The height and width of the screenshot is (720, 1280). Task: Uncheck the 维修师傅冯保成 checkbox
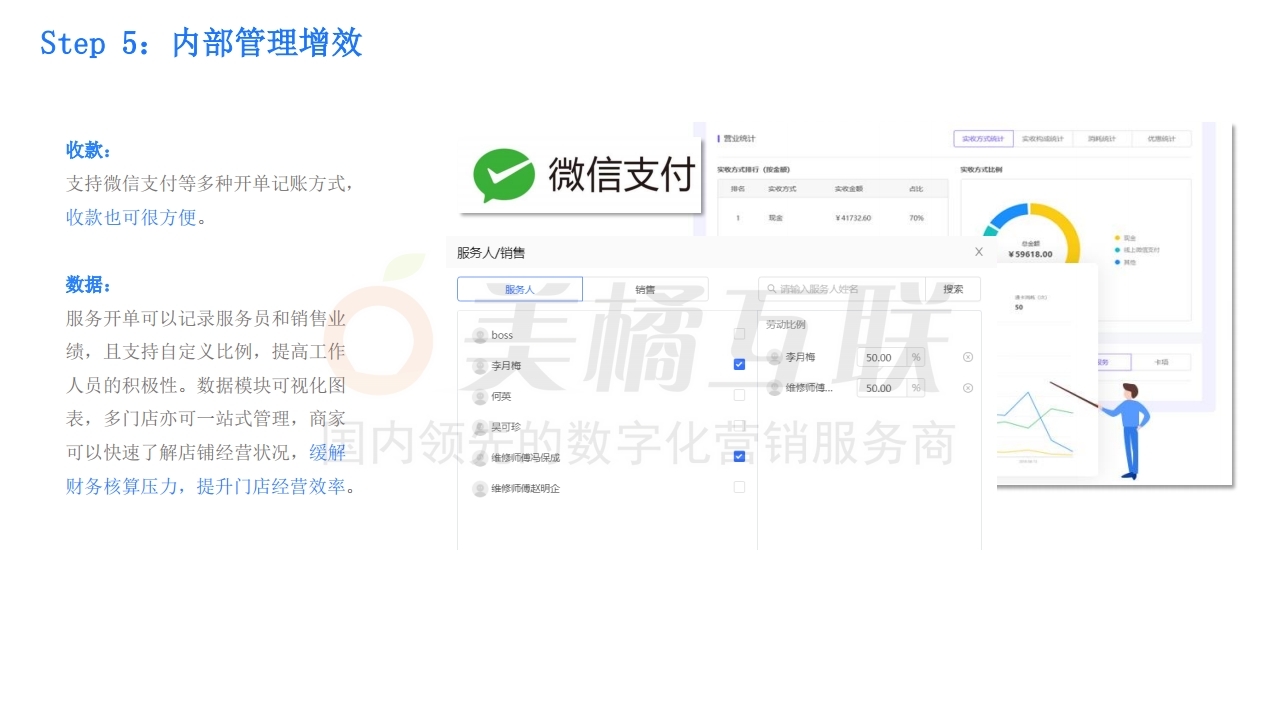pos(739,457)
